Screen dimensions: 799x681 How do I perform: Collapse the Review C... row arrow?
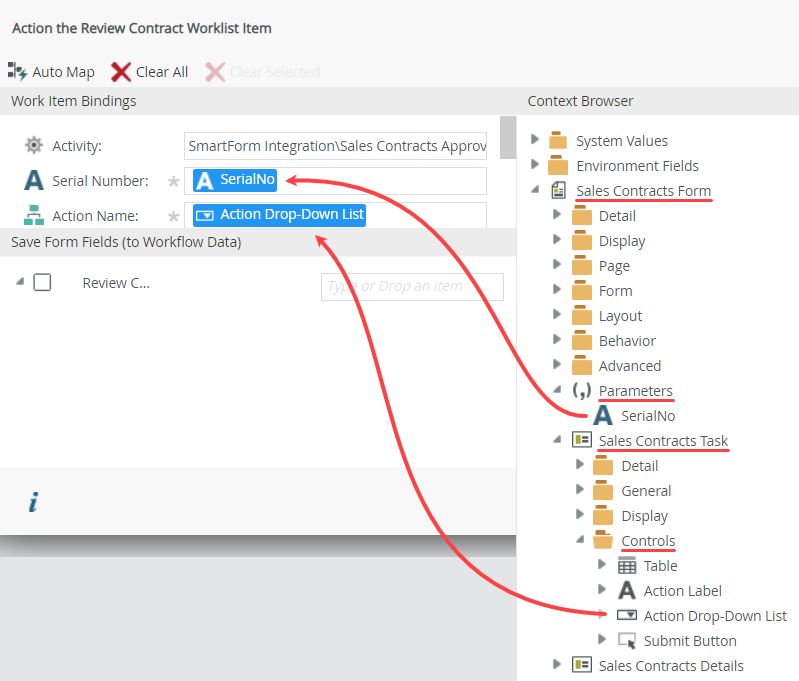coord(20,281)
